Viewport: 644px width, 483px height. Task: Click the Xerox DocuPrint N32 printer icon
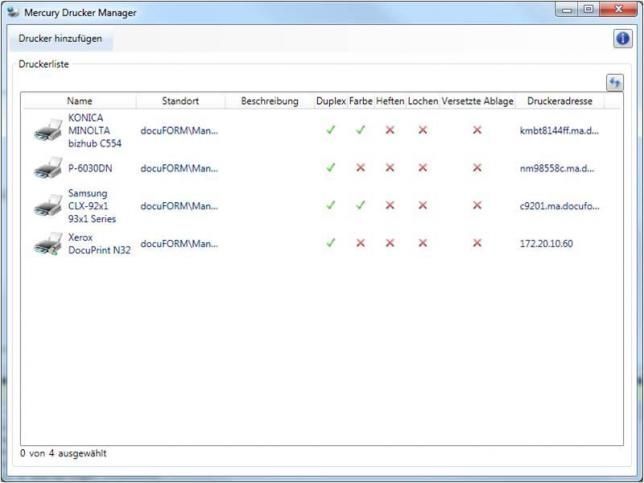[x=47, y=244]
